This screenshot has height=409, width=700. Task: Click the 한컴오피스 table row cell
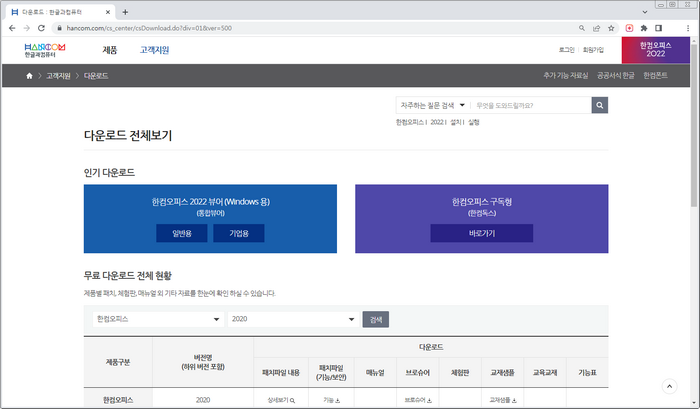[118, 400]
